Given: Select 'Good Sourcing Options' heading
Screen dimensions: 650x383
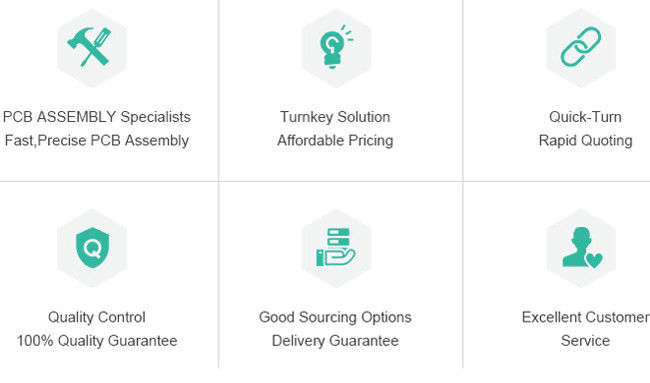Looking at the screenshot, I should point(335,317).
